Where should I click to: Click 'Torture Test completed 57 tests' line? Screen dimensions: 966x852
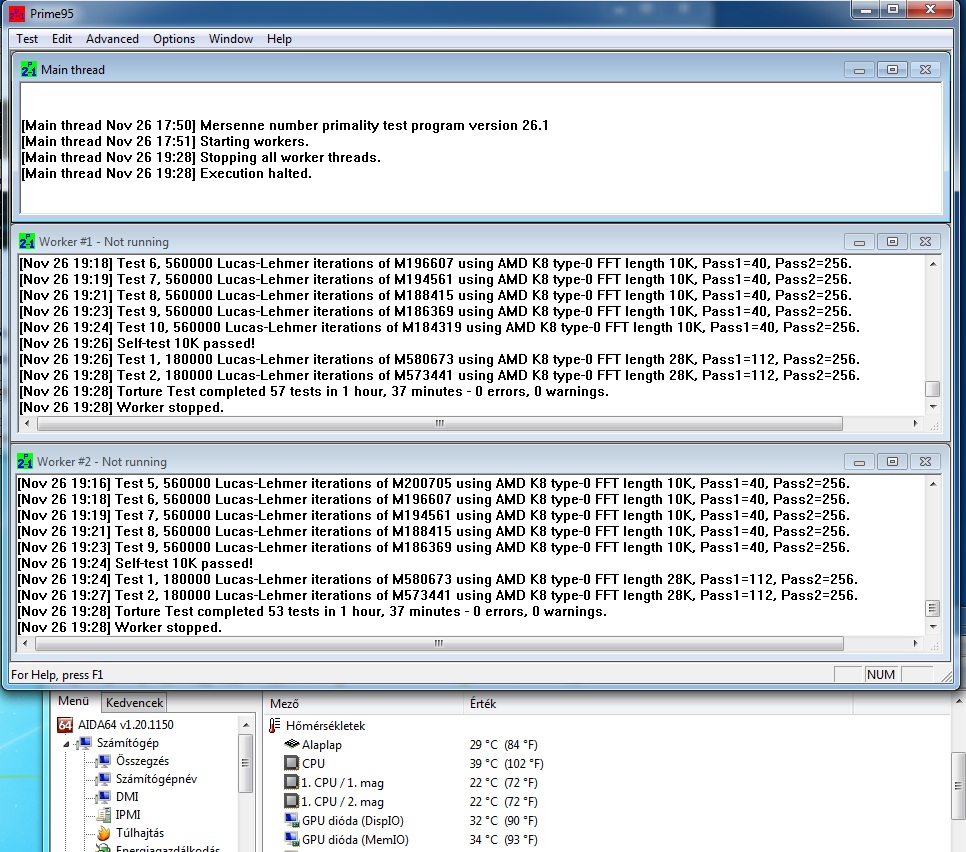314,391
